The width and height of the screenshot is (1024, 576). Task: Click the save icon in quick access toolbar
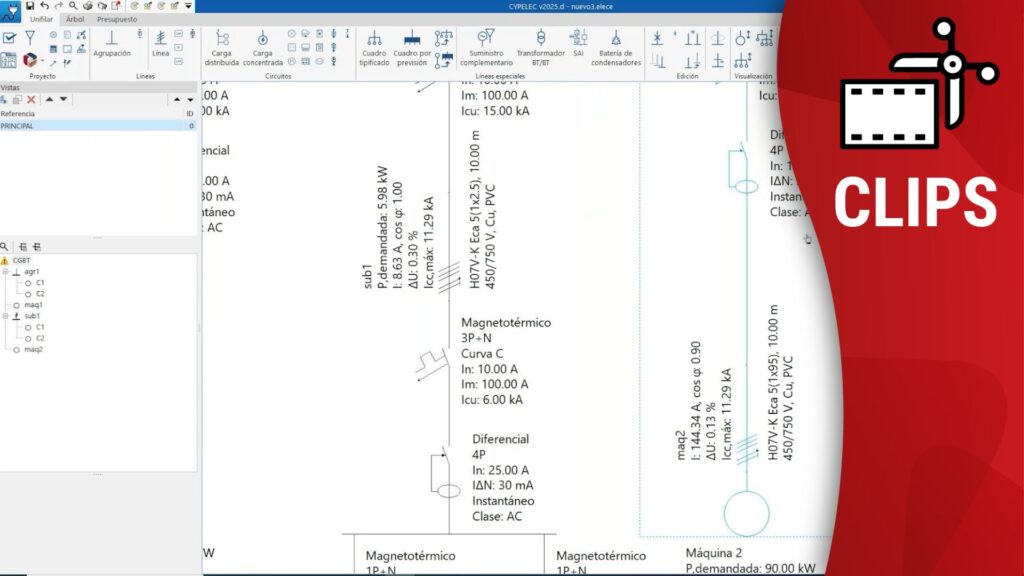click(30, 6)
